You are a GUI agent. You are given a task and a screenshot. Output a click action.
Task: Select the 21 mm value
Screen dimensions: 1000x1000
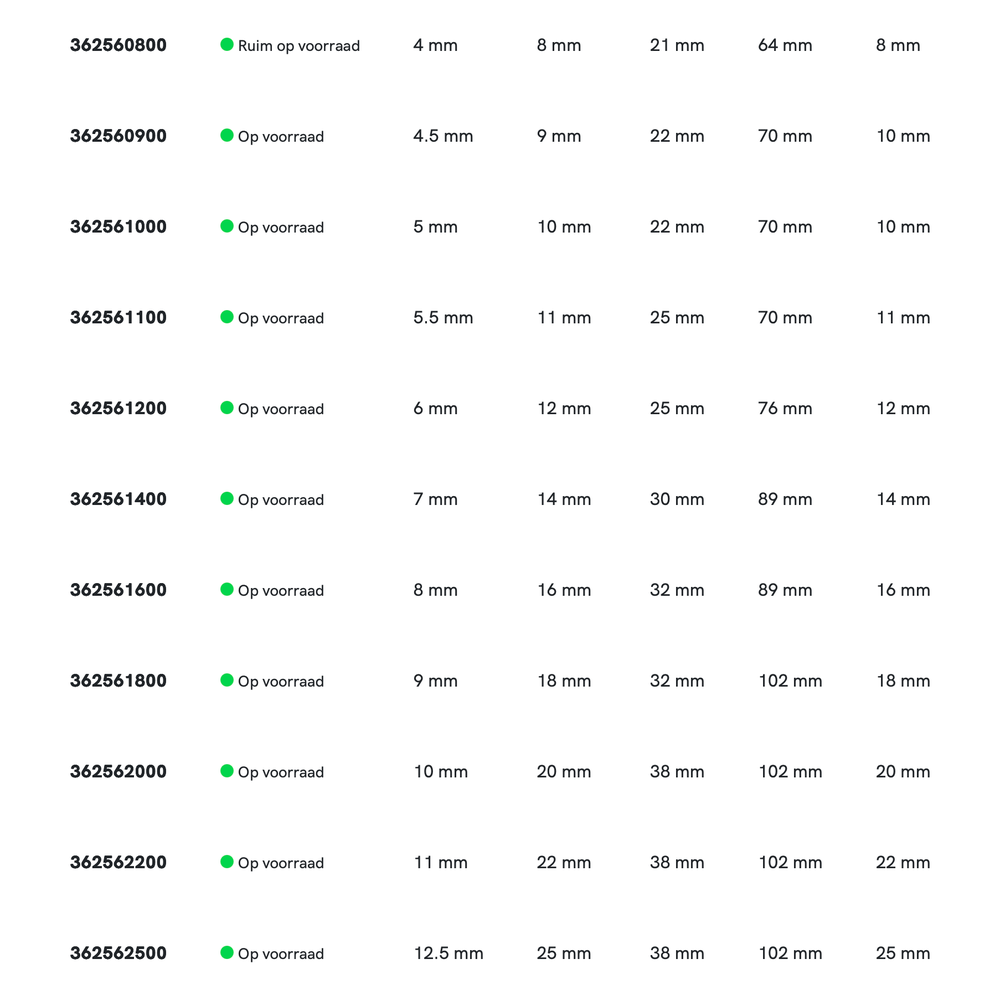pyautogui.click(x=677, y=45)
